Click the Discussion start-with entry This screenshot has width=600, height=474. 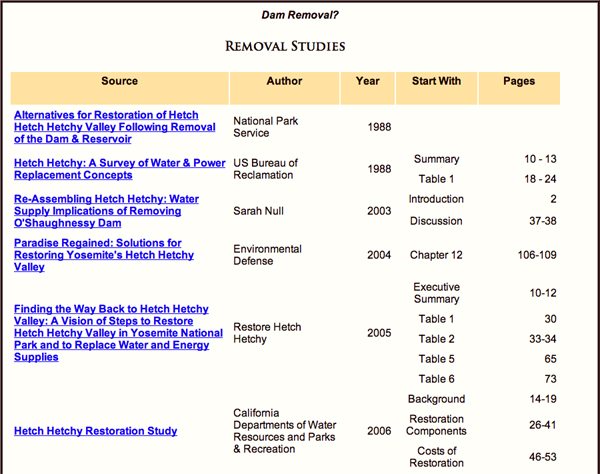(x=436, y=221)
